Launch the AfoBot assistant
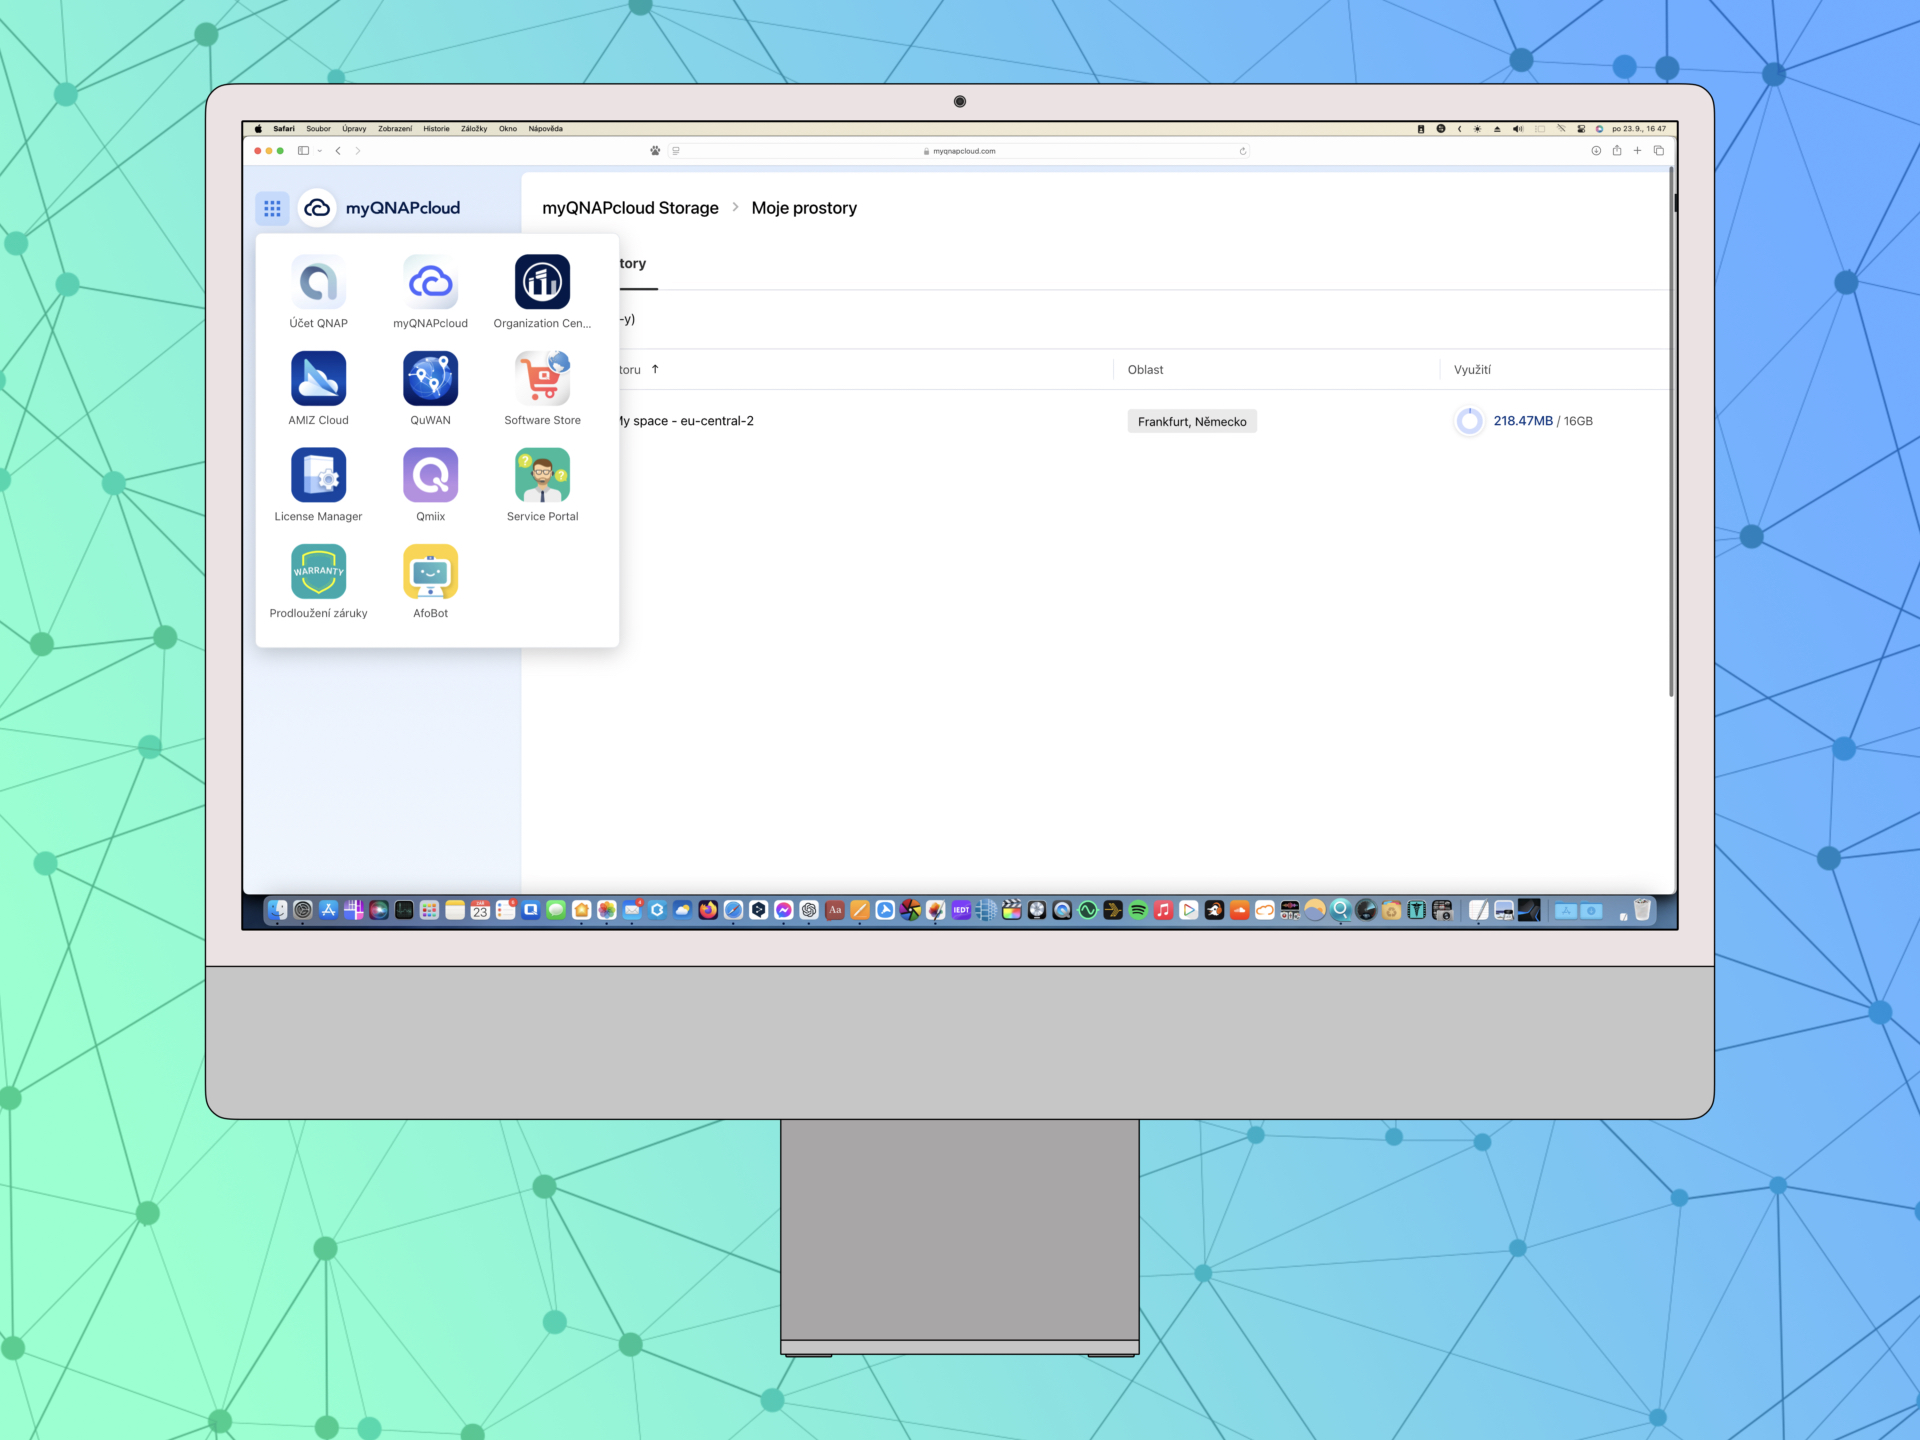This screenshot has height=1440, width=1920. tap(430, 572)
